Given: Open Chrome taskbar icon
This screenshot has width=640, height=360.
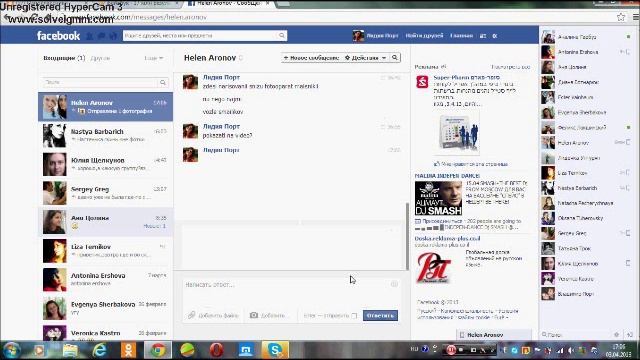Looking at the screenshot, I should 158,350.
